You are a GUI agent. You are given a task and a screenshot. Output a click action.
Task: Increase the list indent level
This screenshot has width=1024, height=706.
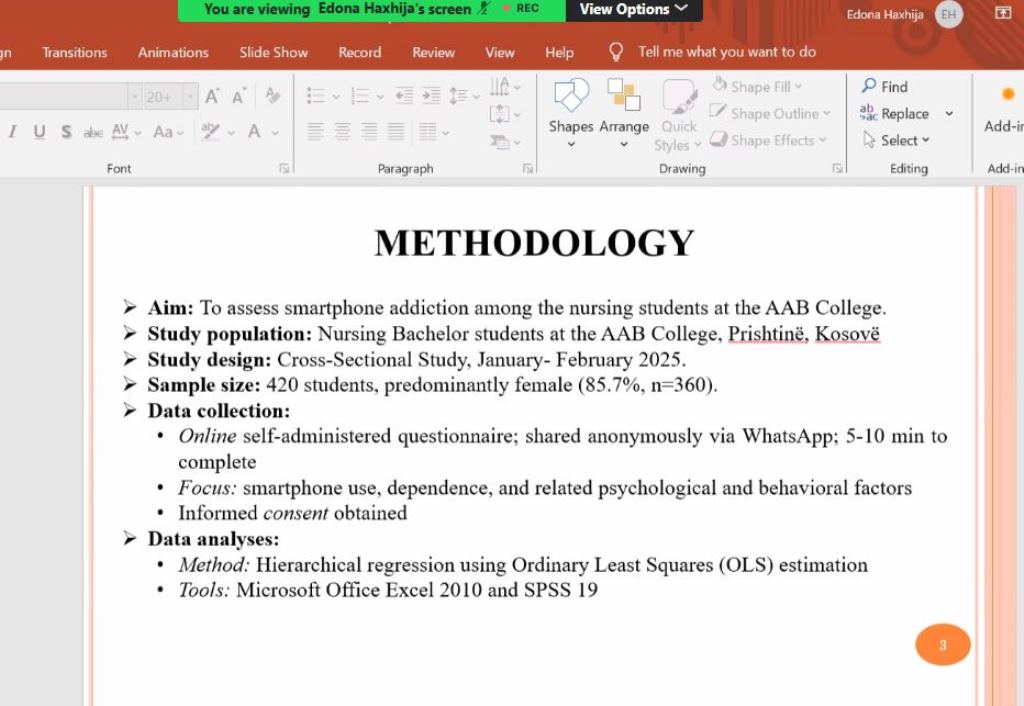(x=431, y=97)
